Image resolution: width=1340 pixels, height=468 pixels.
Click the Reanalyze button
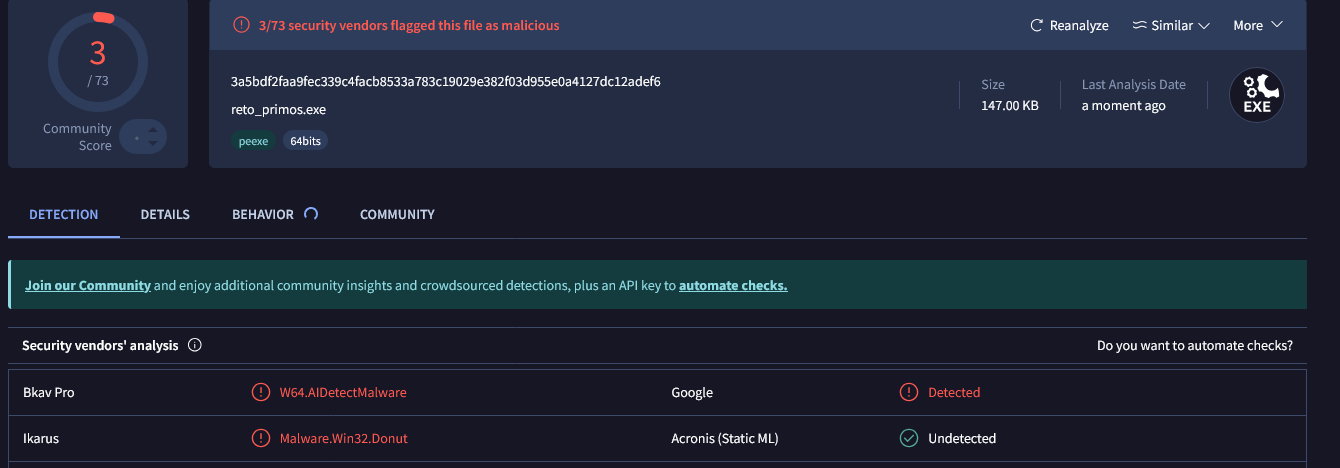(x=1069, y=25)
